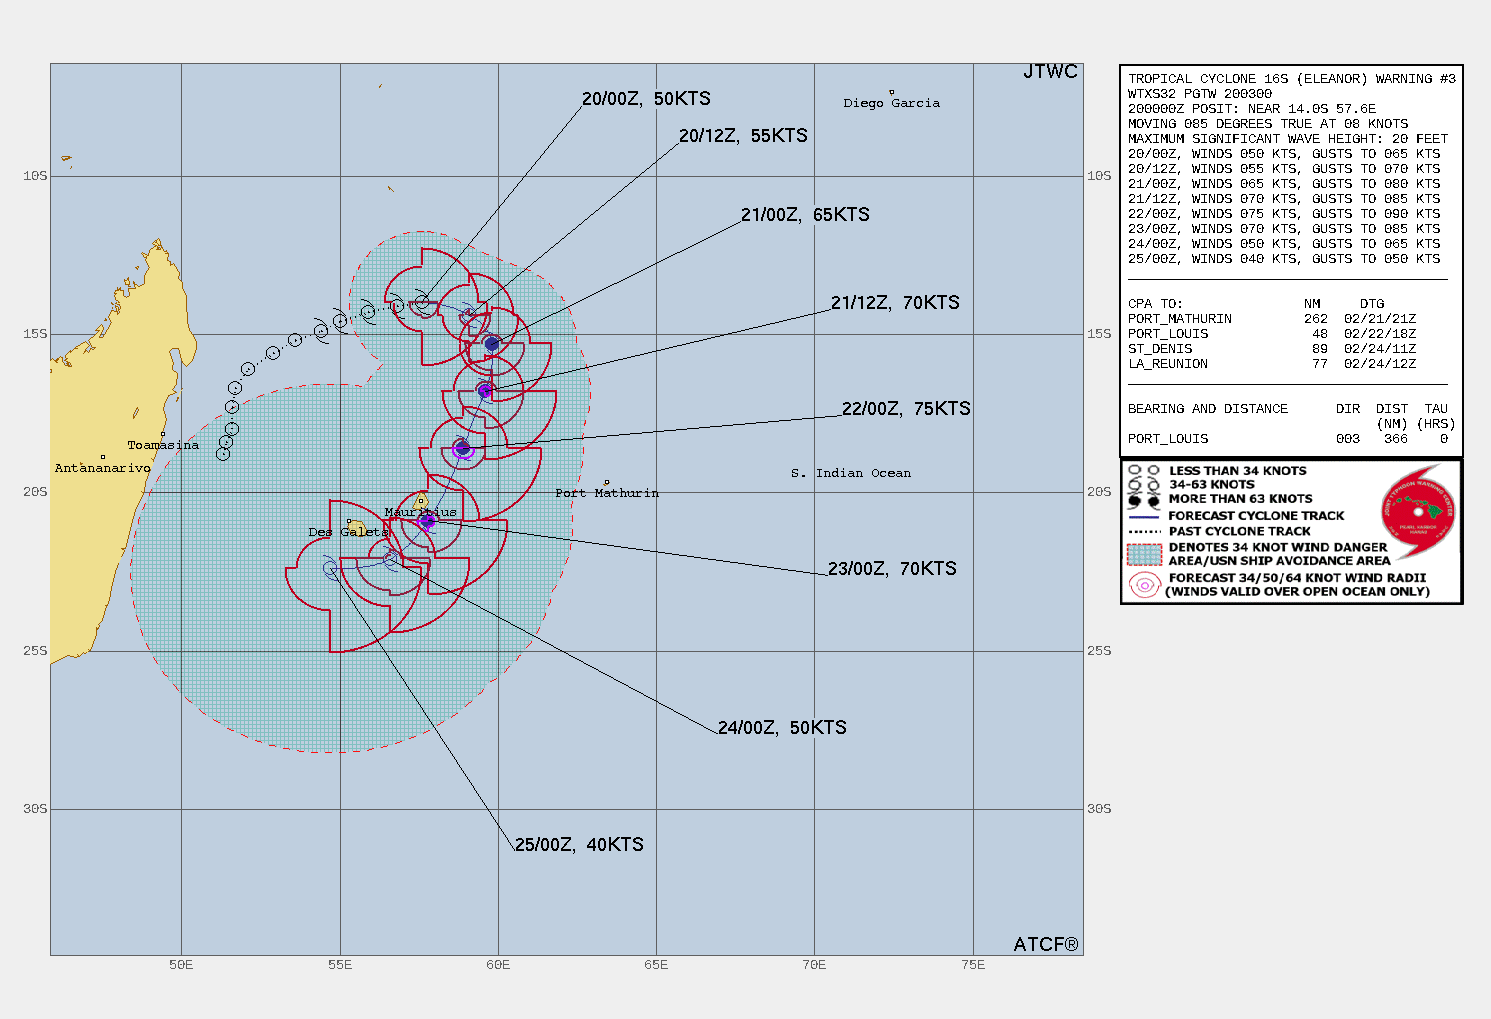Click the past cyclone track dotted legend line
This screenshot has height=1019, width=1491.
[x=1143, y=531]
